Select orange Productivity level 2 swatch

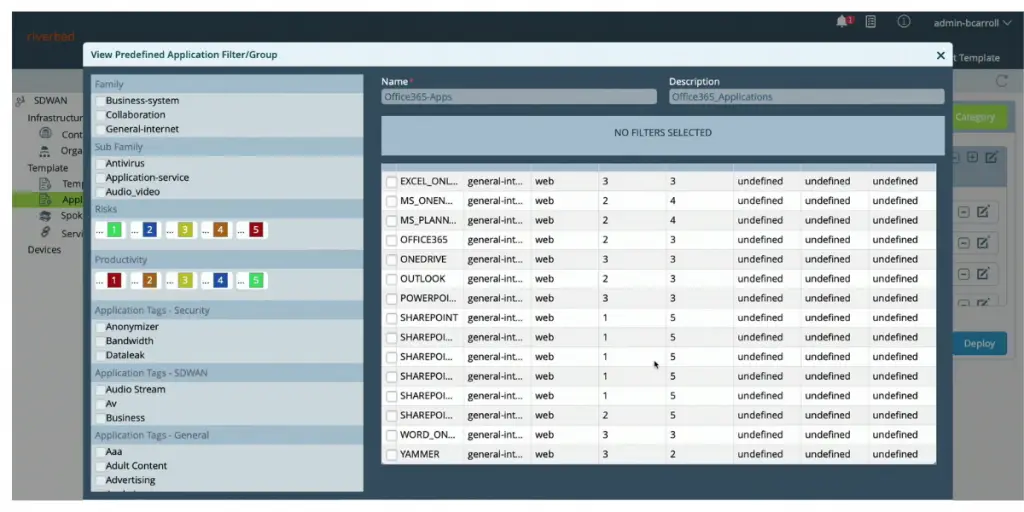[150, 281]
